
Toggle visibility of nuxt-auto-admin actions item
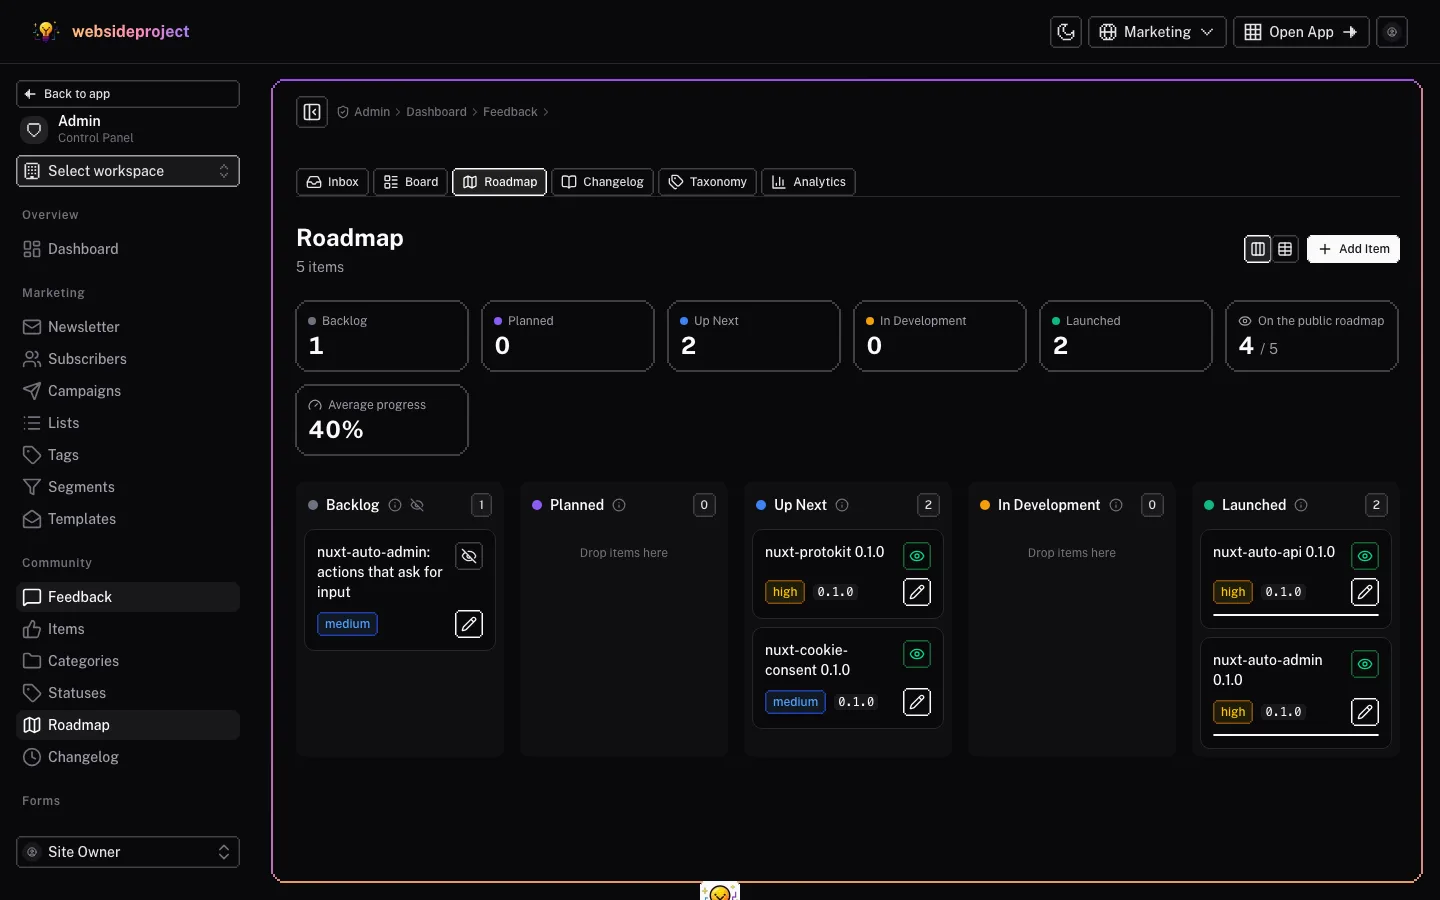(469, 556)
